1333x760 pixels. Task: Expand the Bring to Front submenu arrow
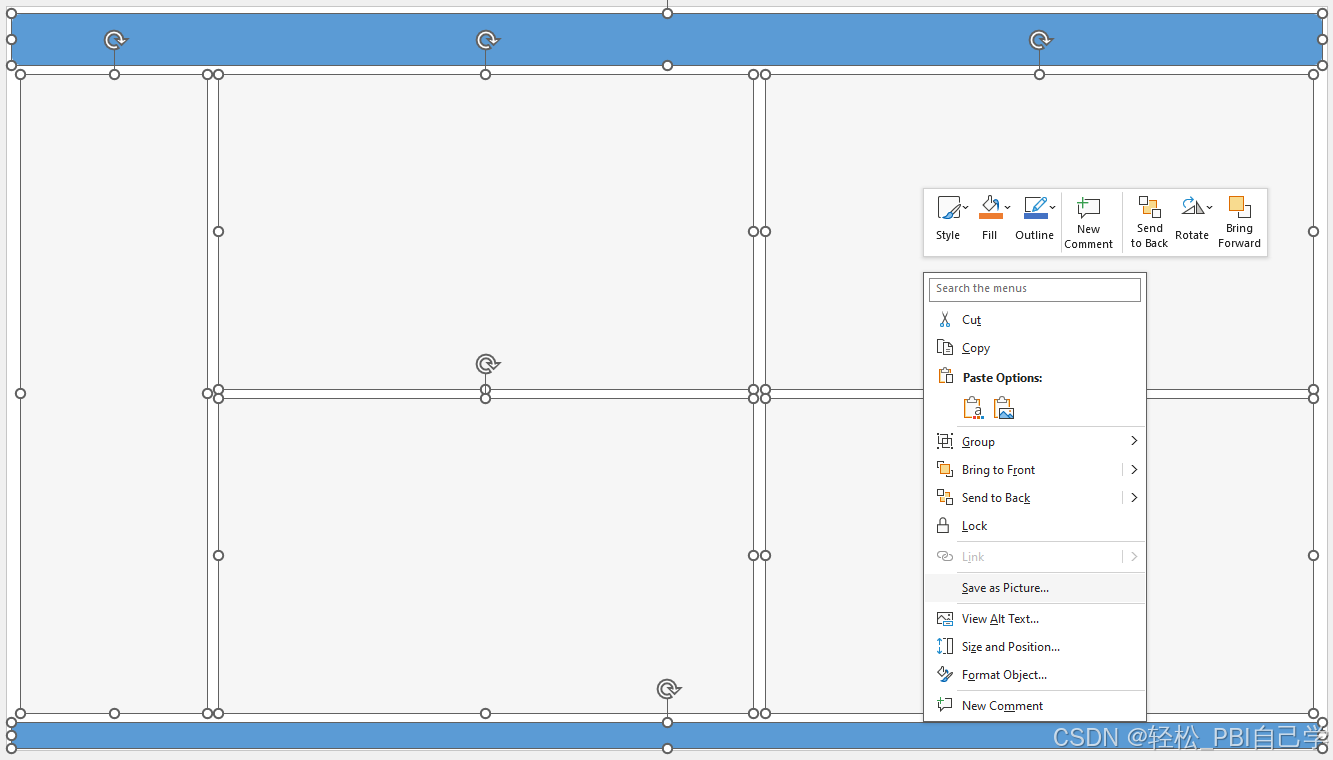coord(1134,470)
